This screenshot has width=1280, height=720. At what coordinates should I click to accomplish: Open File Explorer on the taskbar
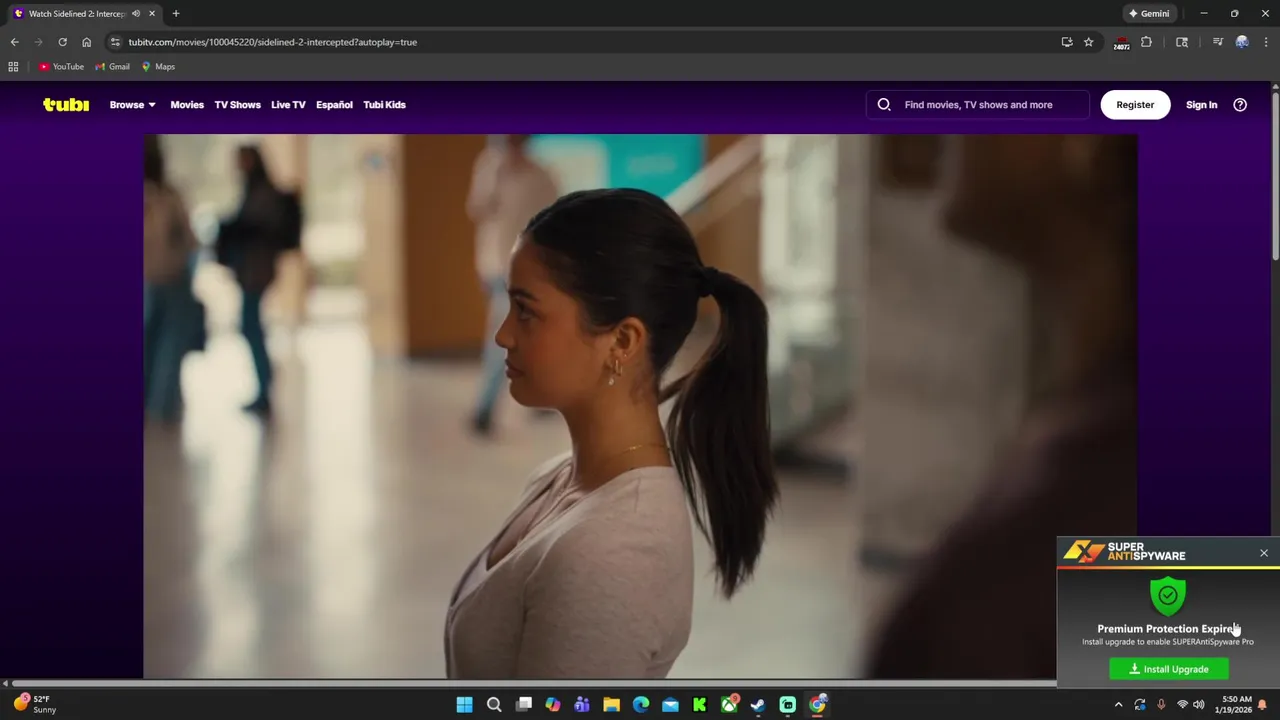tap(612, 705)
